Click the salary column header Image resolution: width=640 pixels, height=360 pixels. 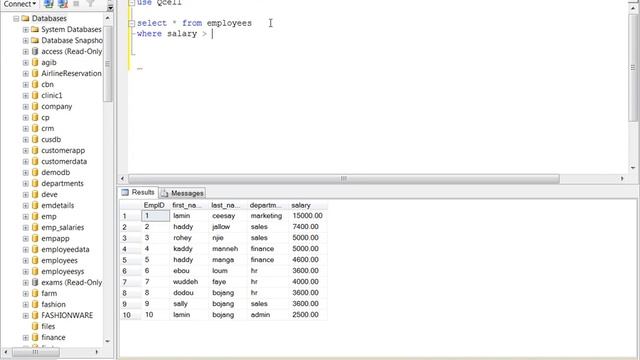tap(307, 205)
